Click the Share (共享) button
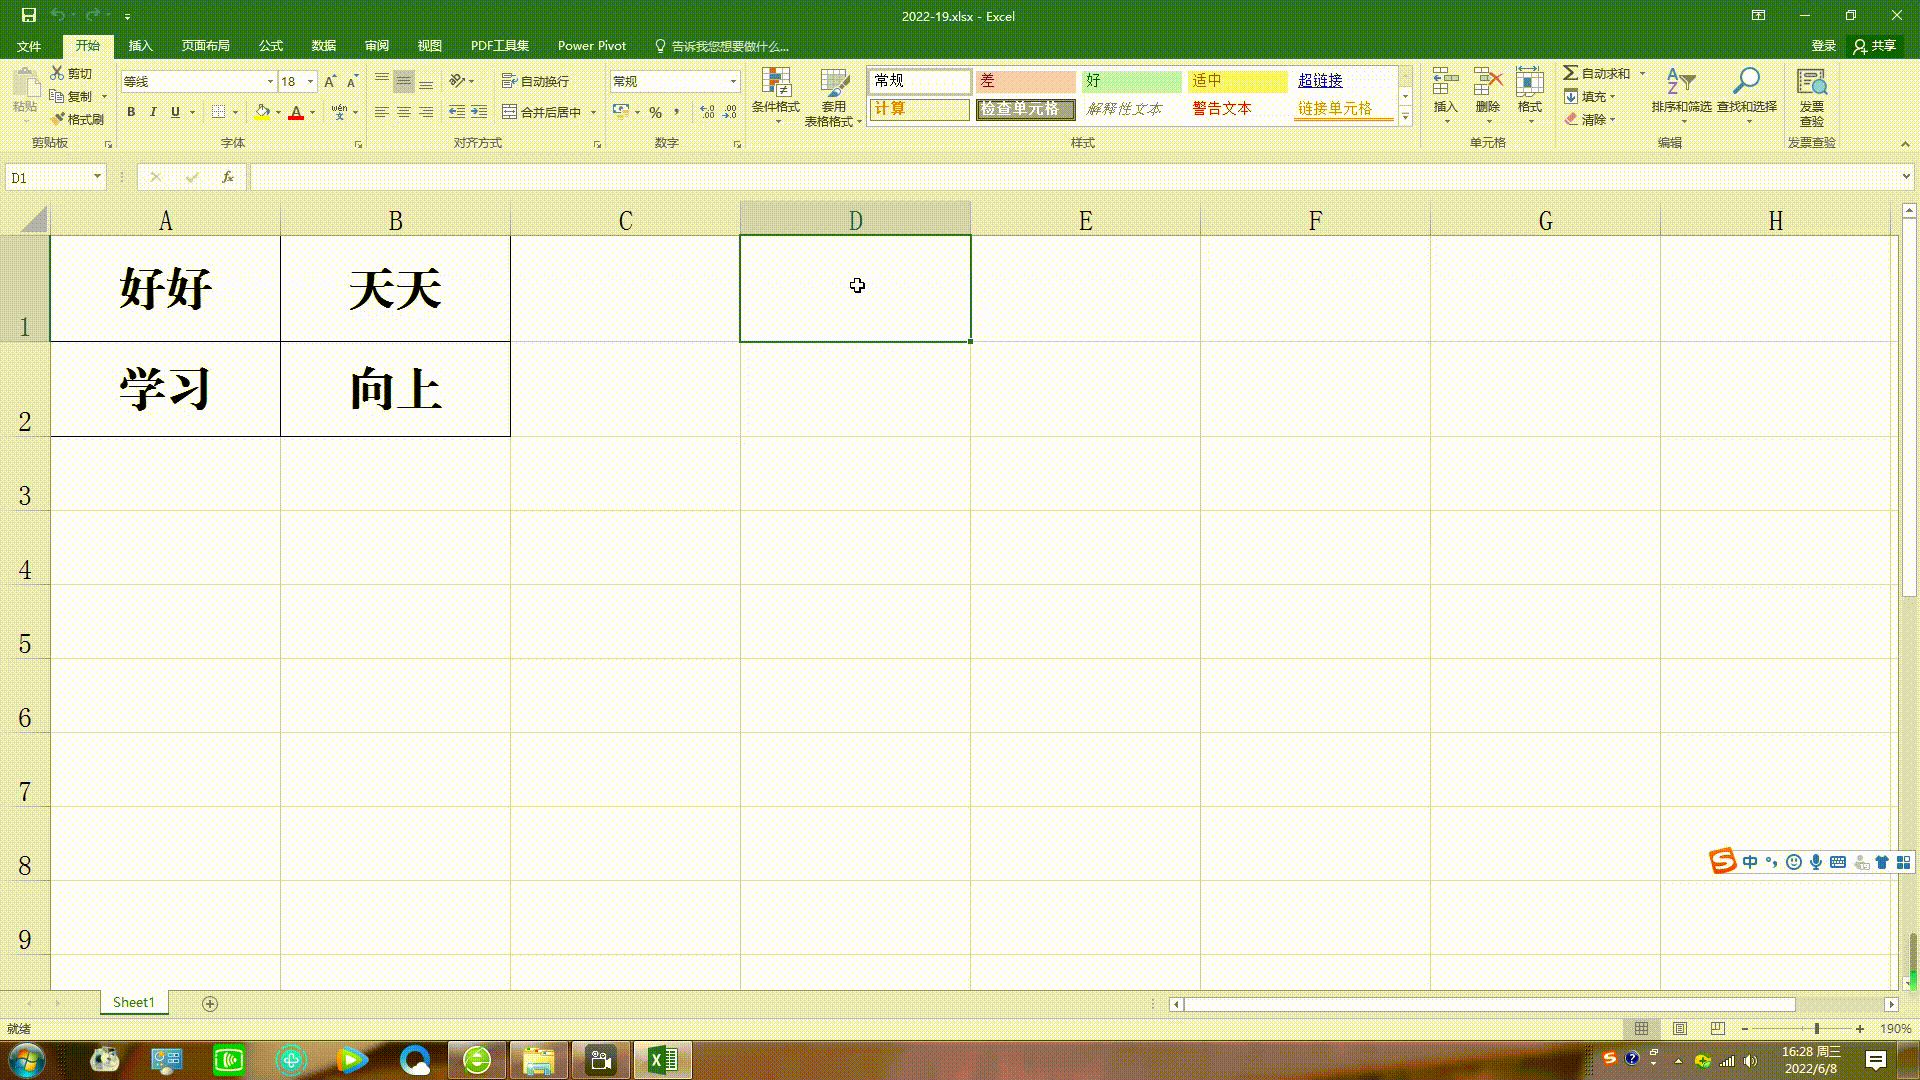 (1875, 46)
